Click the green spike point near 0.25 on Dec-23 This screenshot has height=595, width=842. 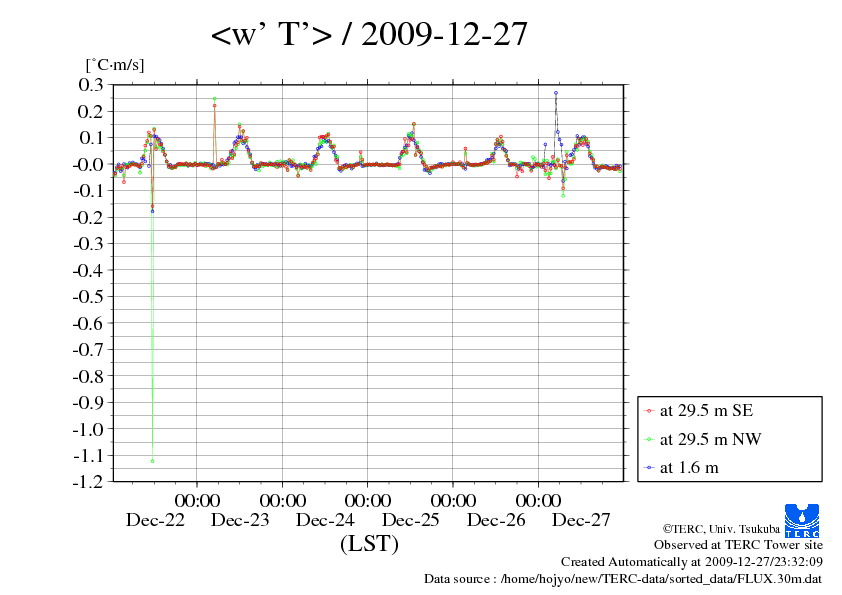click(214, 99)
